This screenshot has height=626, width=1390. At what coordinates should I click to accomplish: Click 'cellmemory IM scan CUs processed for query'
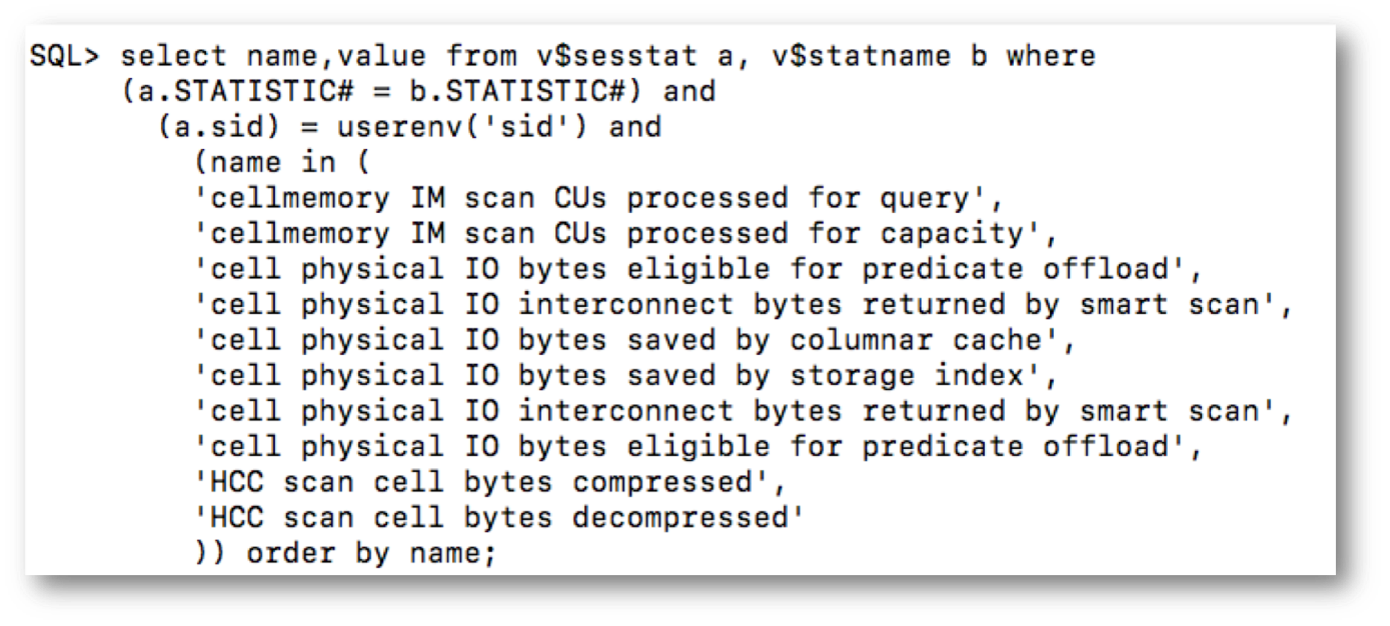click(599, 198)
